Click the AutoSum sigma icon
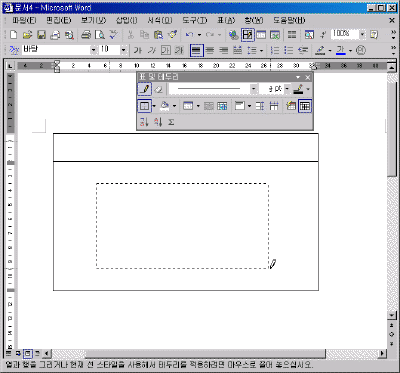Viewport: 400px width, 373px height. pos(171,122)
